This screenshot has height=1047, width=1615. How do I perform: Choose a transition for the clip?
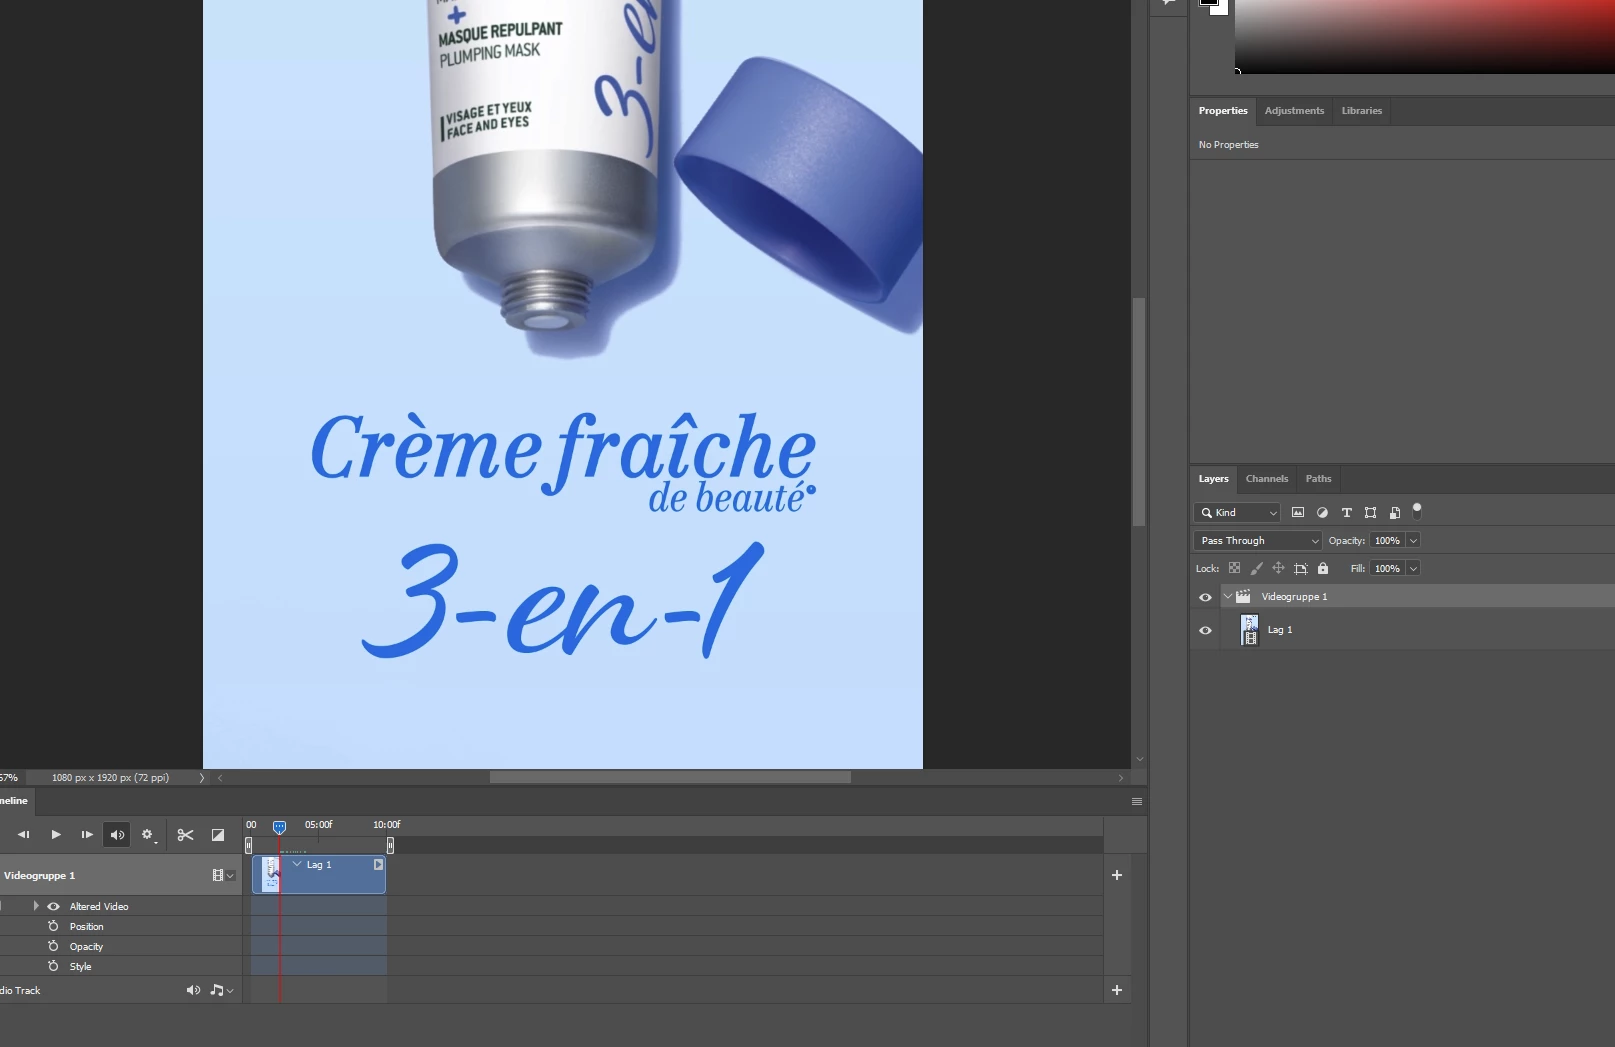coord(218,835)
